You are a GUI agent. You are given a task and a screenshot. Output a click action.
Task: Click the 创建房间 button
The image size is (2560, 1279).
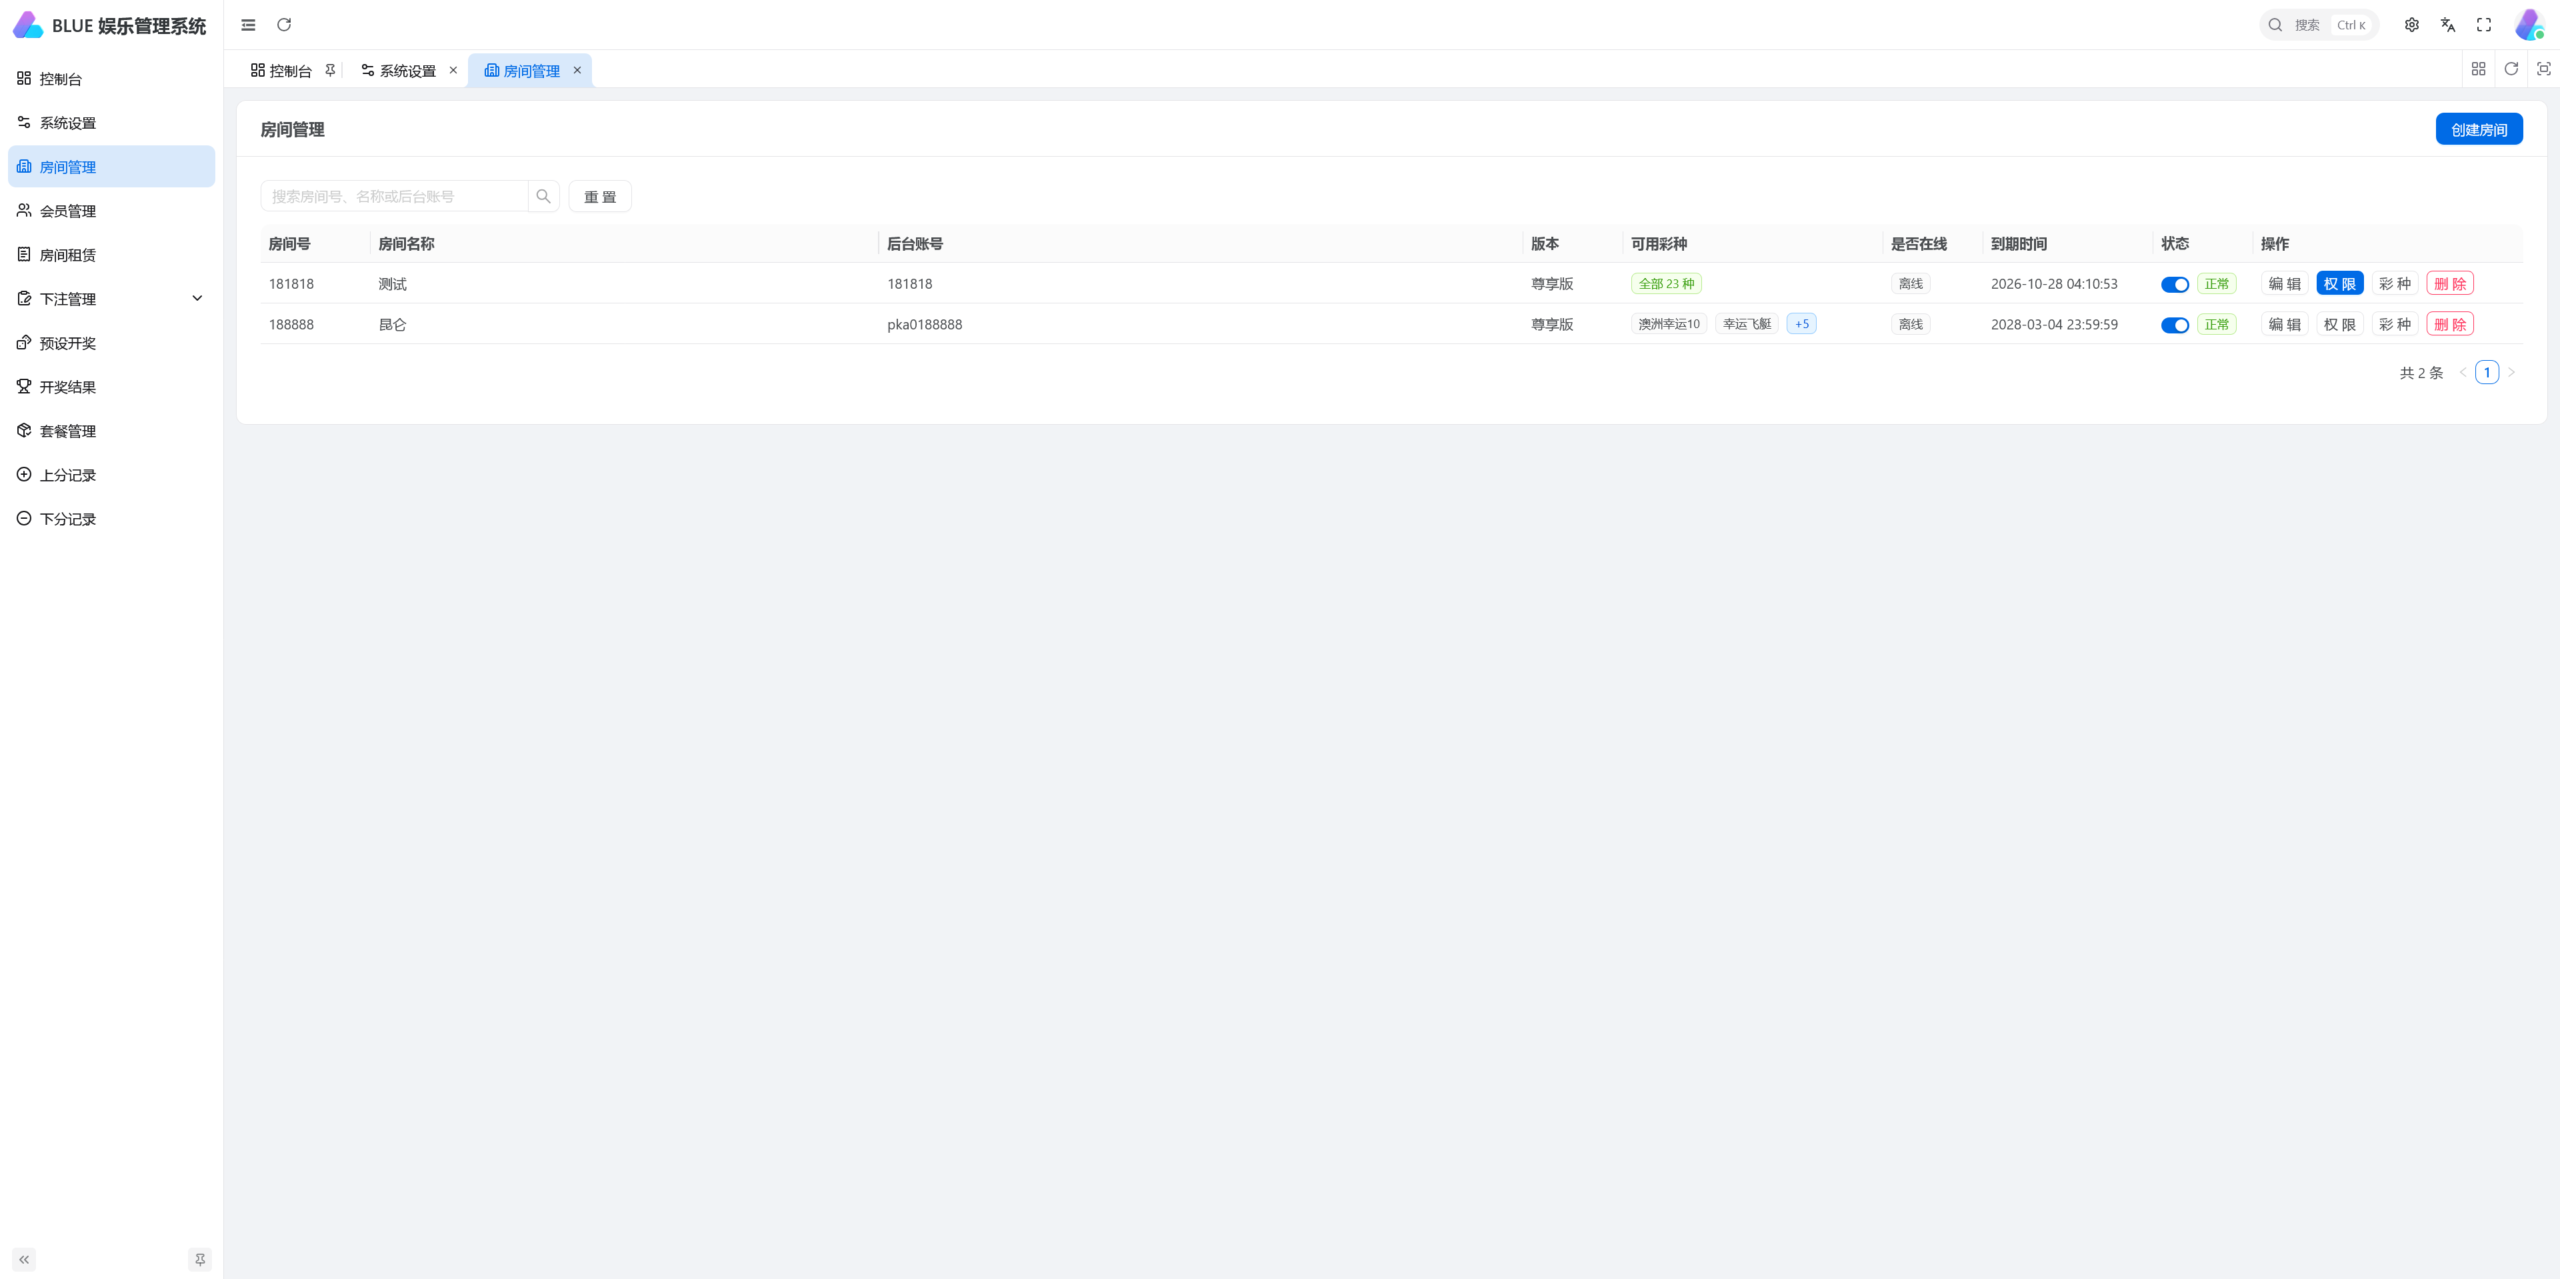coord(2479,129)
